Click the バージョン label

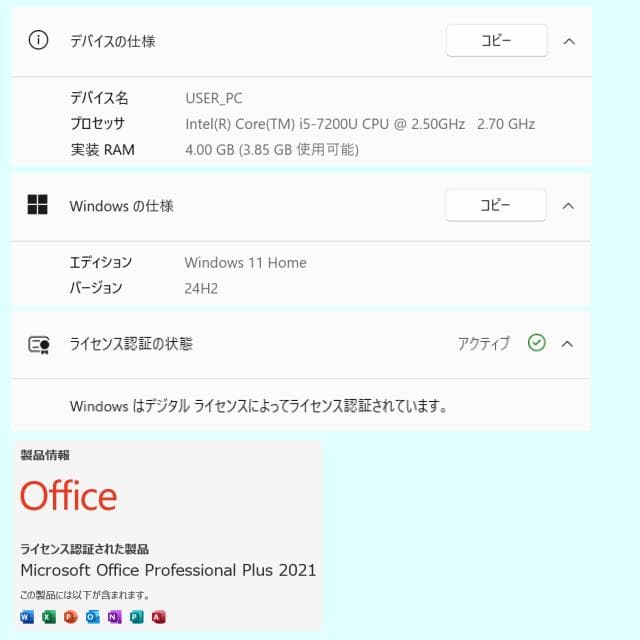[x=96, y=288]
